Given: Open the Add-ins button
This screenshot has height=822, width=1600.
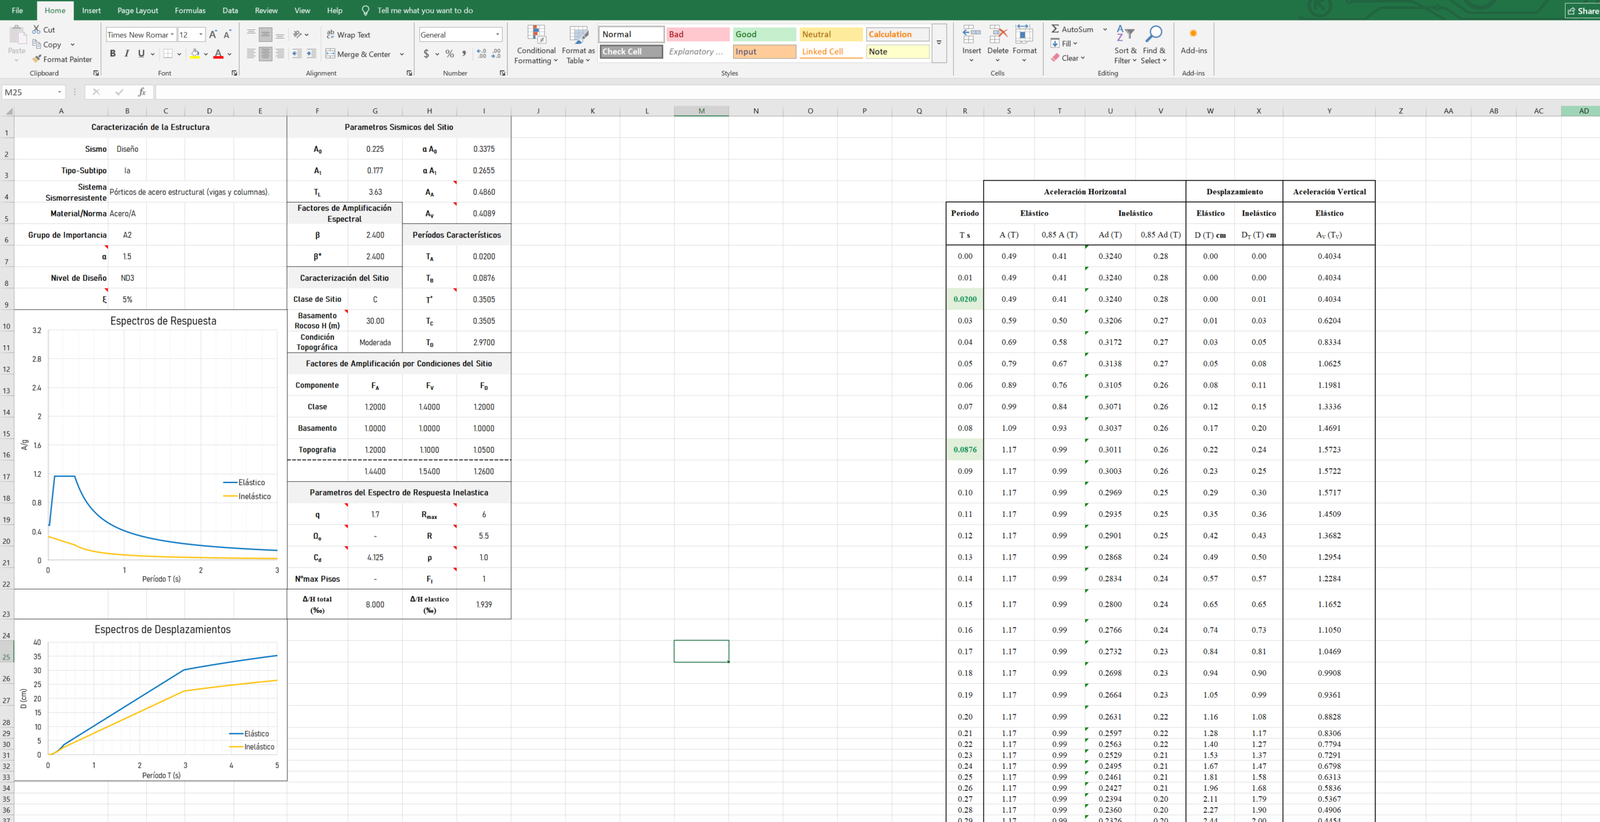Looking at the screenshot, I should coord(1193,40).
